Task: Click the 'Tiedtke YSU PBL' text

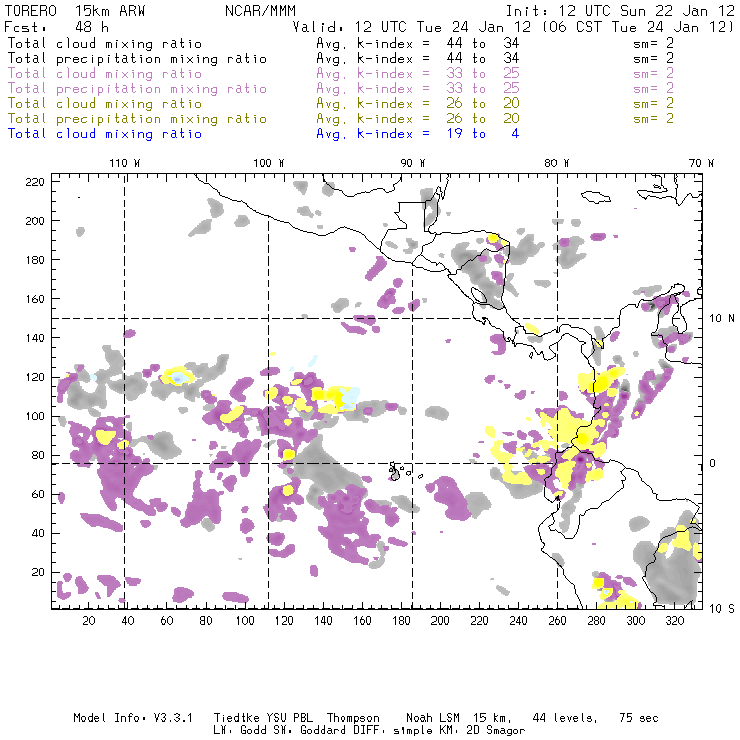Action: (263, 718)
